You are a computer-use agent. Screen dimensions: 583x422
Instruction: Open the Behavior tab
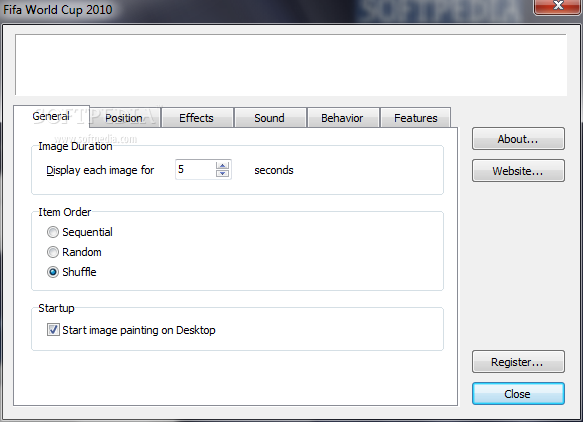coord(342,118)
